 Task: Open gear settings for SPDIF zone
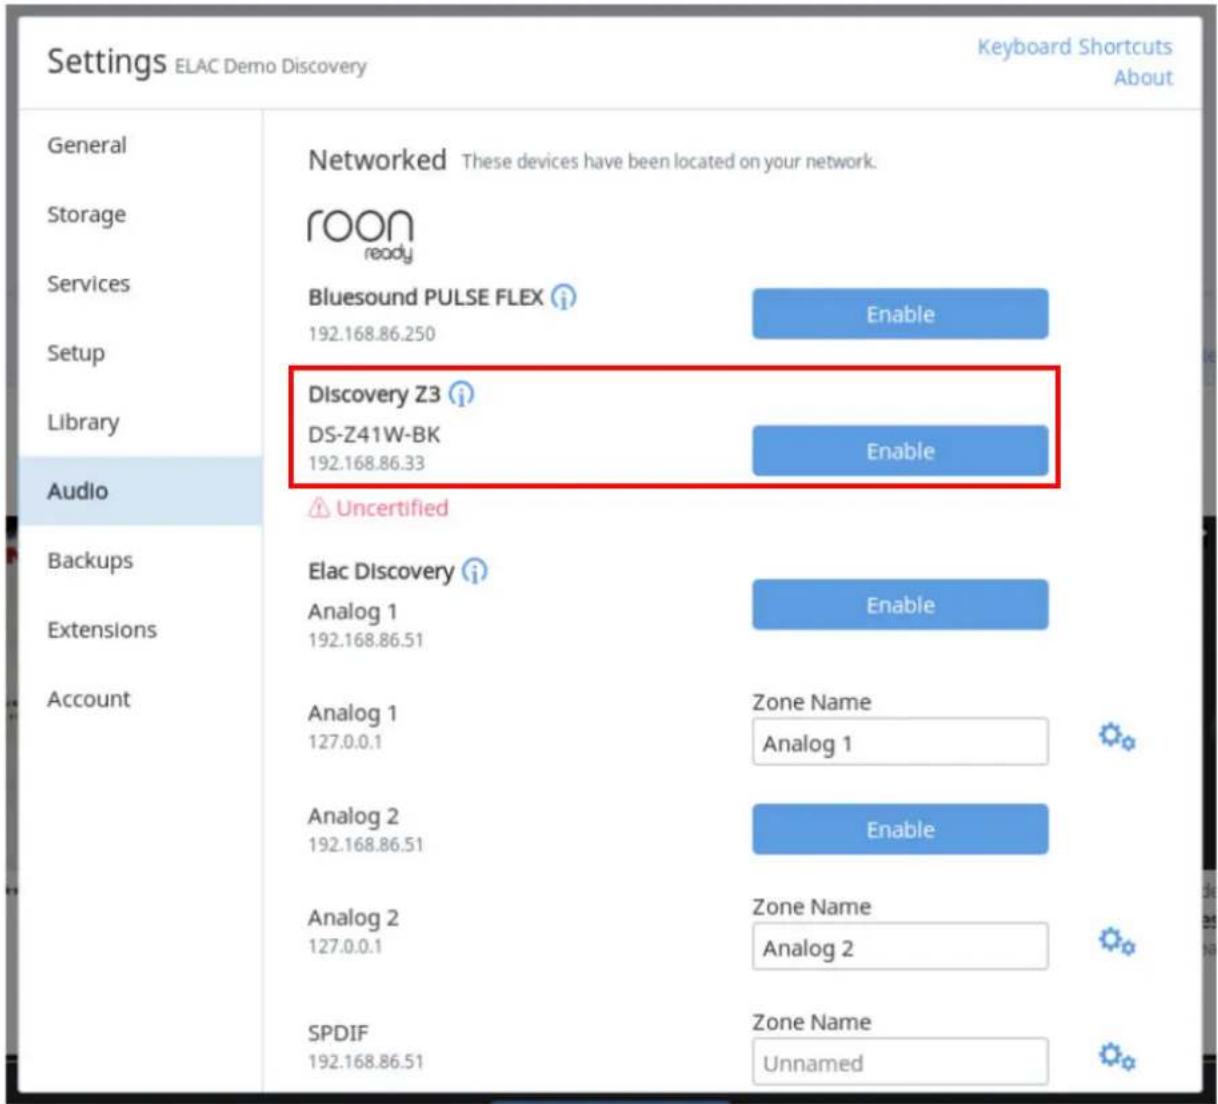click(x=1116, y=1057)
